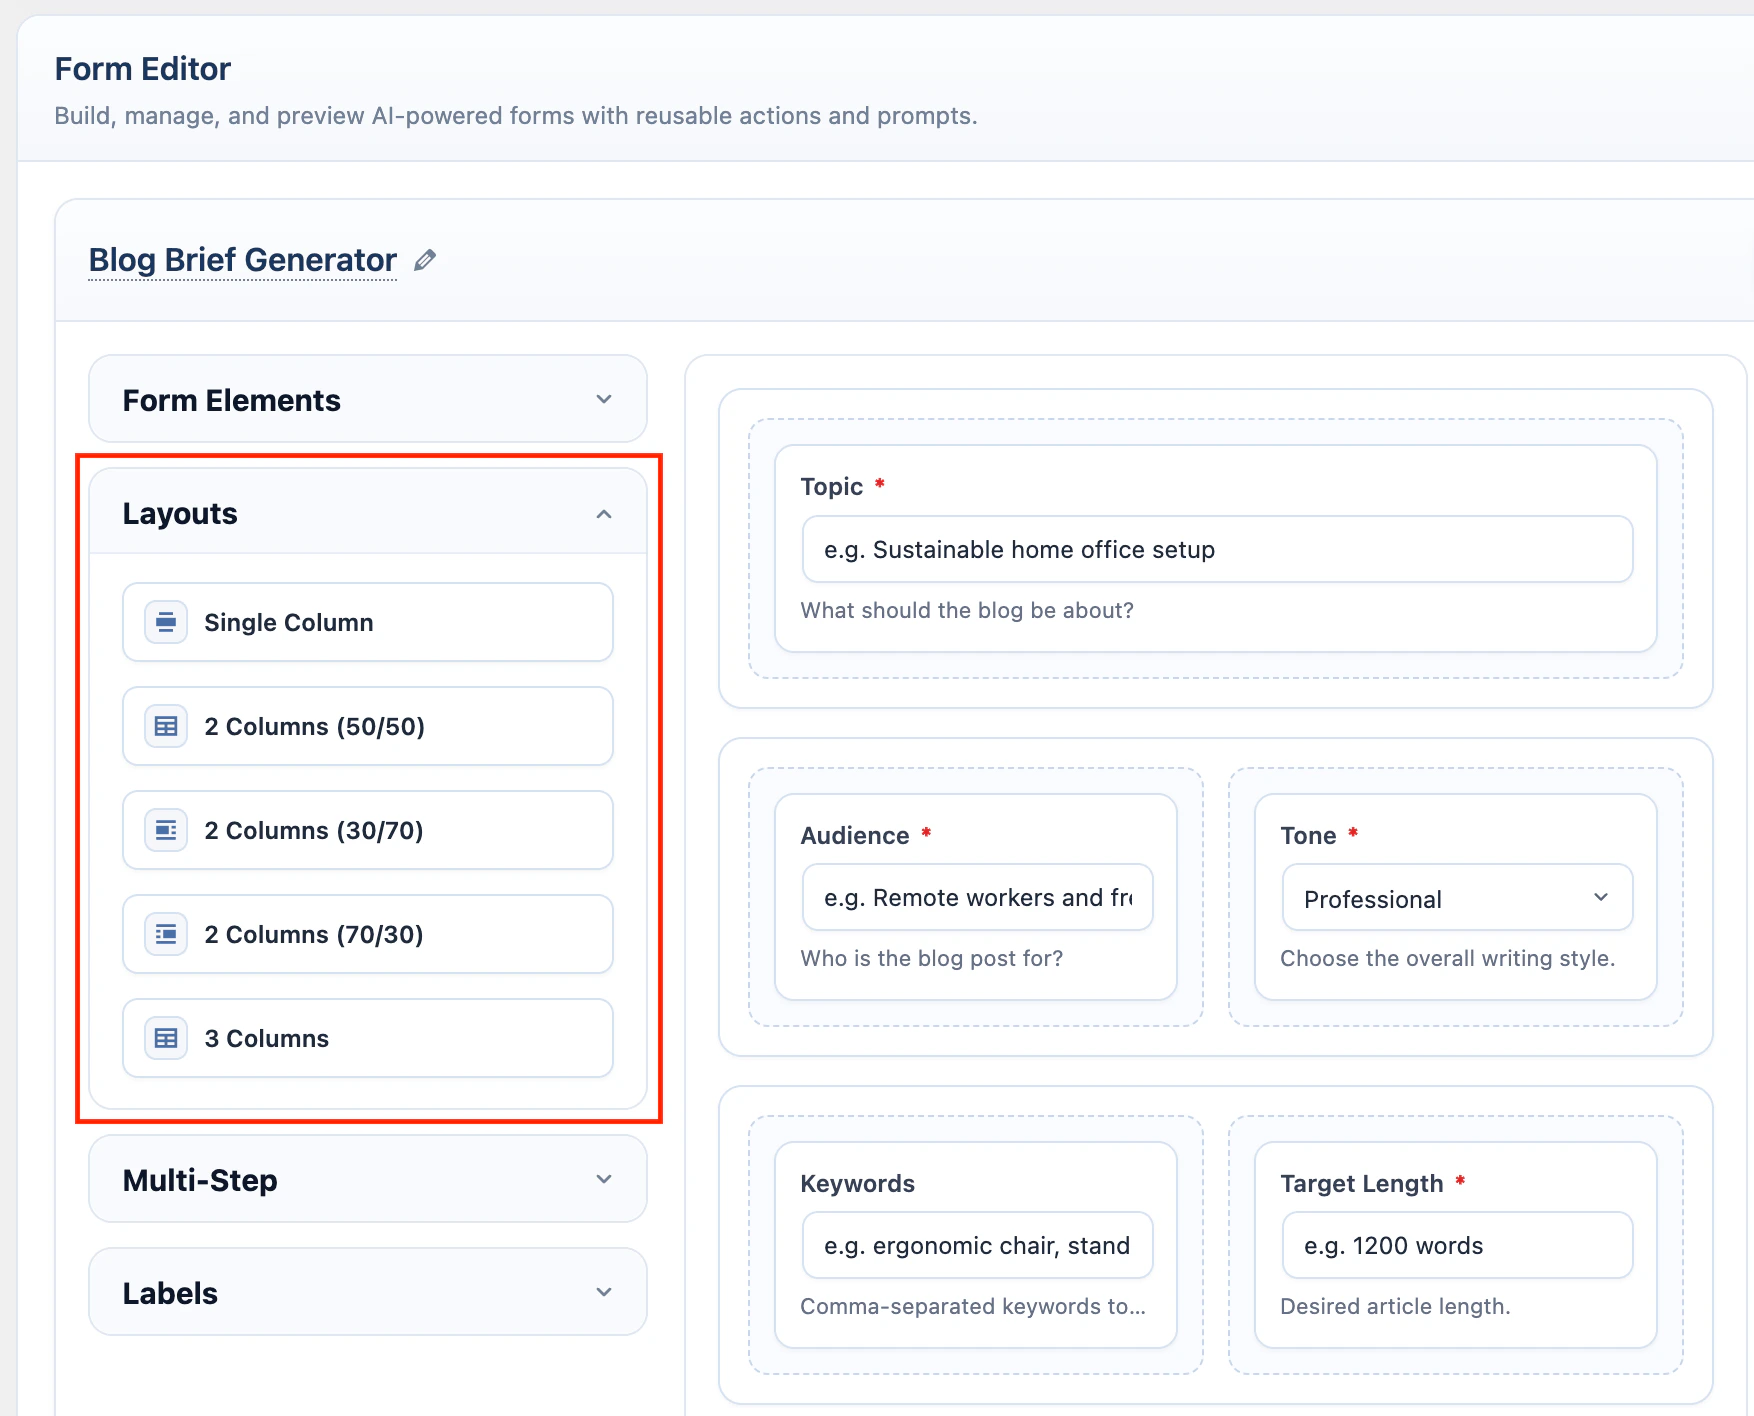Click the Labels heading text

click(x=170, y=1293)
